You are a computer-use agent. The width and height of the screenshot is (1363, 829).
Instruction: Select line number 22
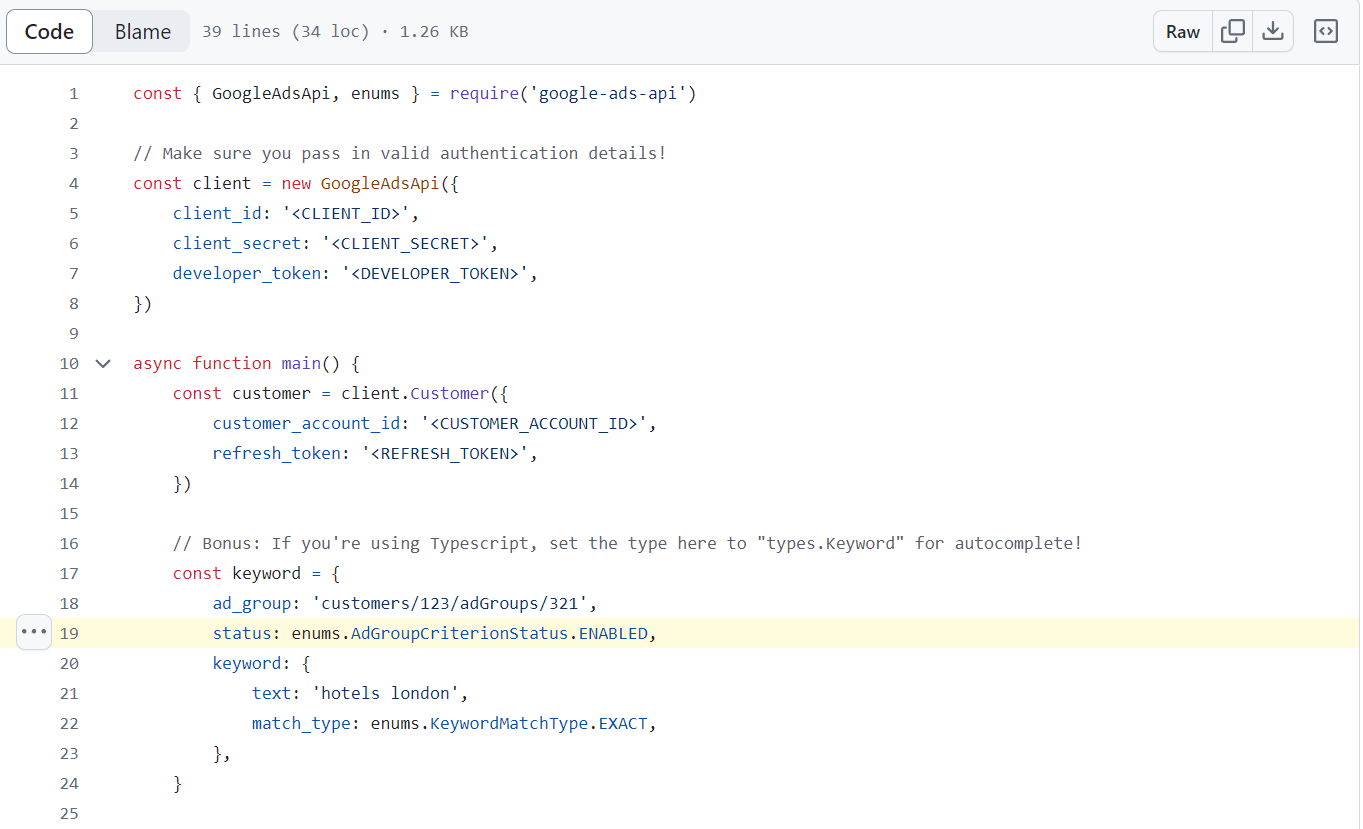click(68, 723)
